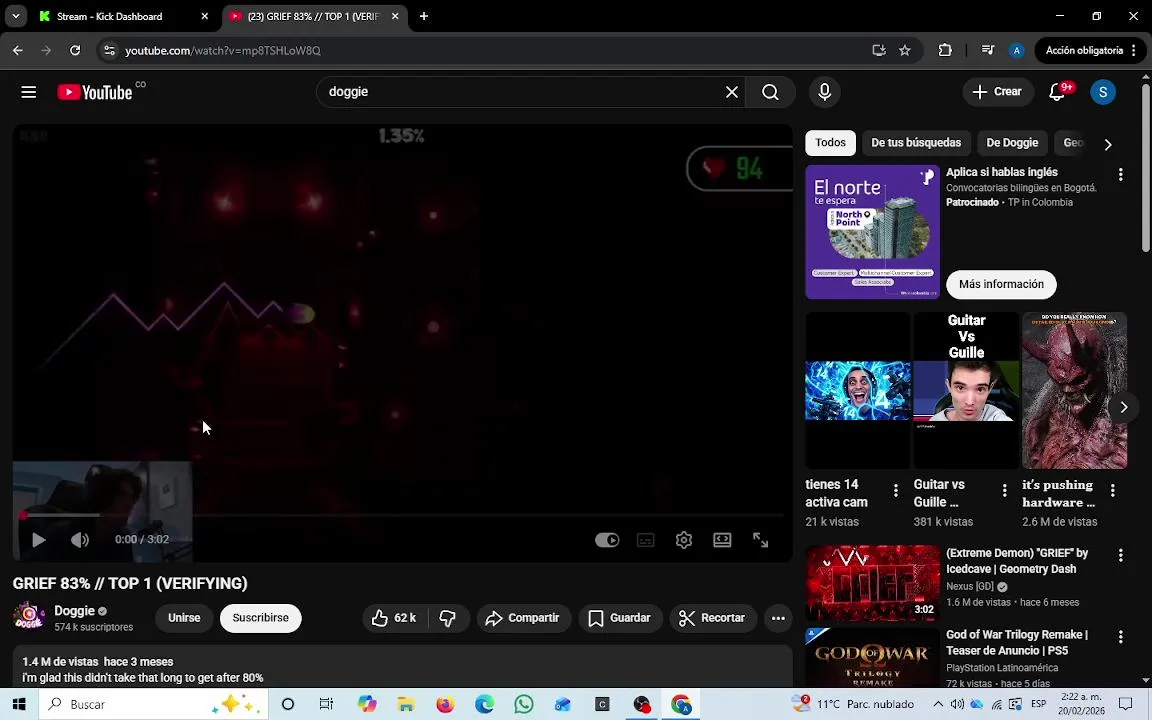This screenshot has height=720, width=1152.
Task: Open a new browser tab
Action: (x=424, y=16)
